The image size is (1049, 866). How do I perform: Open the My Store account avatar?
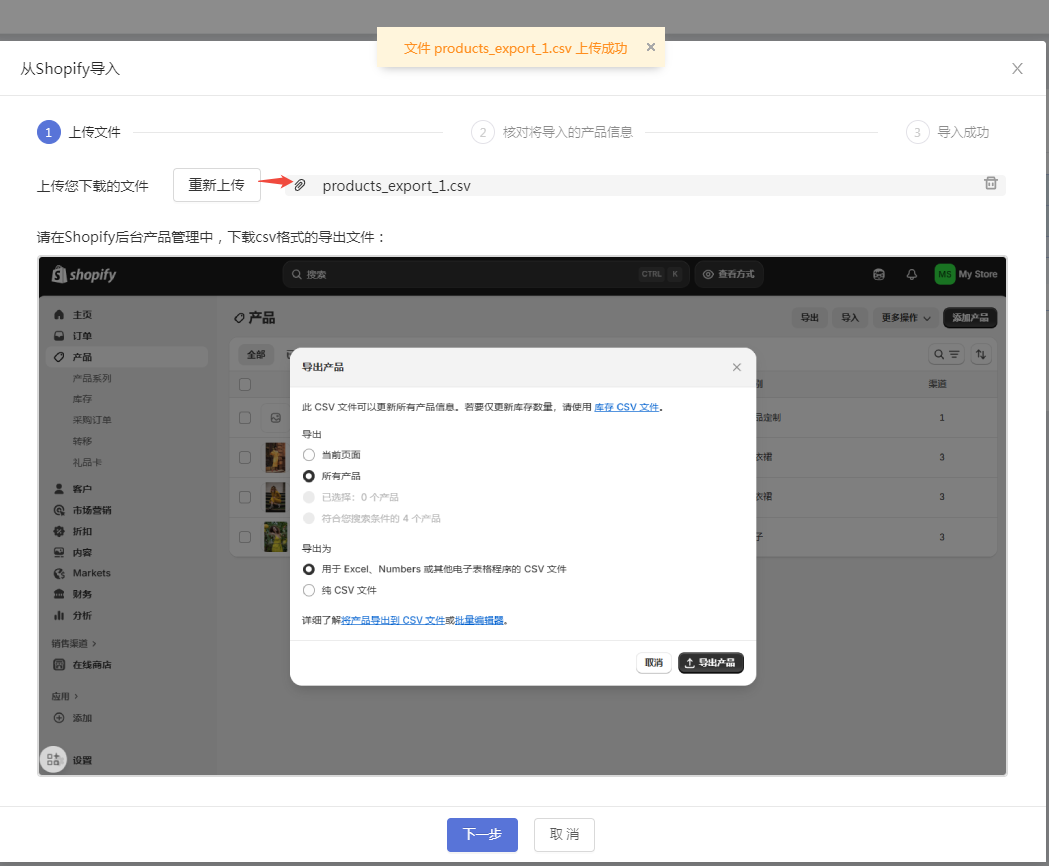(945, 274)
